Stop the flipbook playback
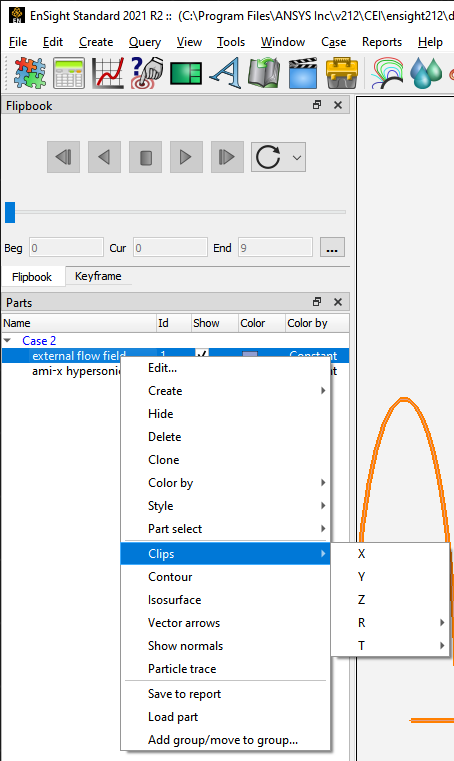This screenshot has width=454, height=761. (x=145, y=157)
